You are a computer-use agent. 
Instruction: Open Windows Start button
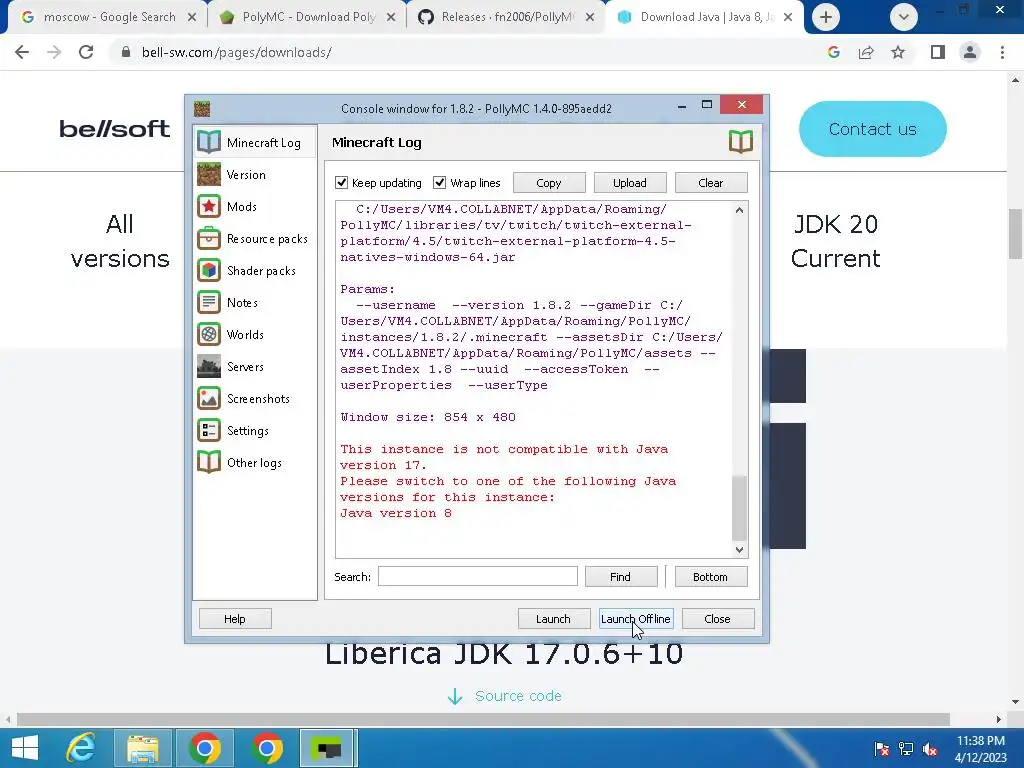25,748
